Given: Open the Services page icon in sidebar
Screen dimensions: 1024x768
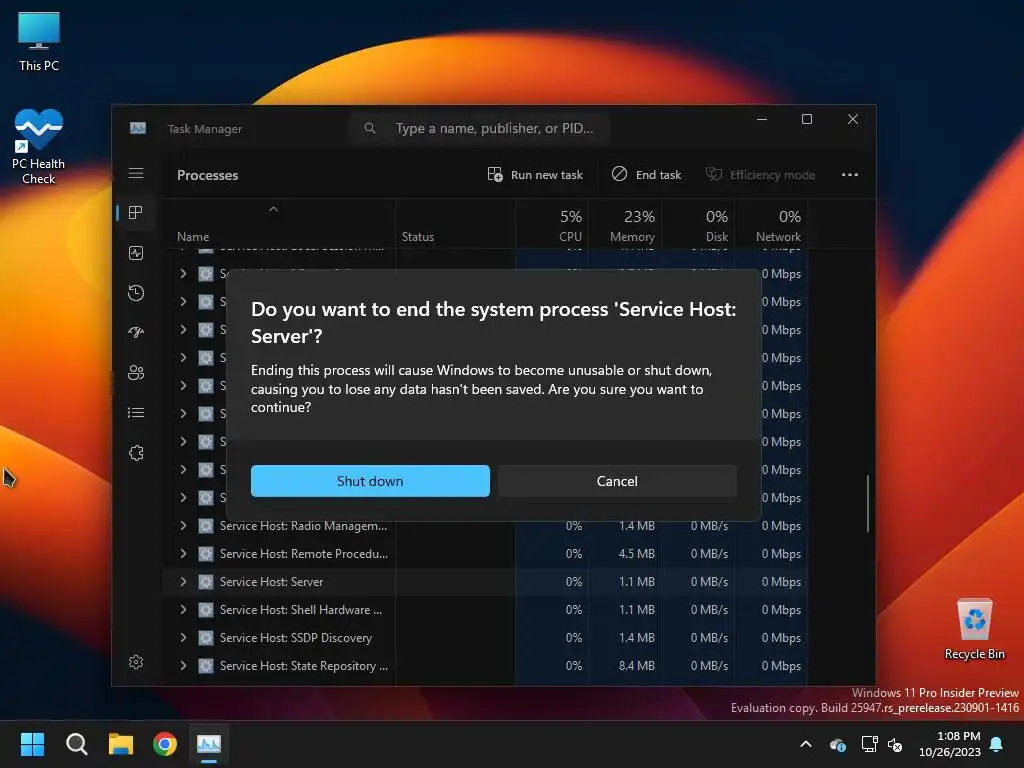Looking at the screenshot, I should click(136, 453).
